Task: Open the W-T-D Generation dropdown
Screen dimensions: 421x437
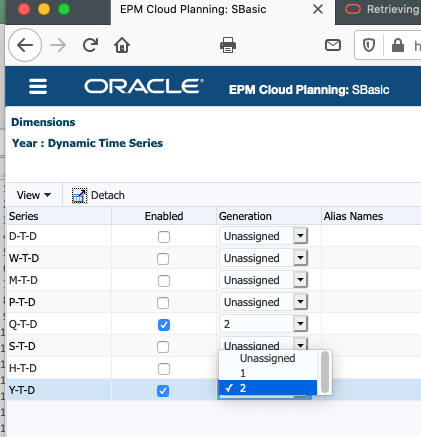Action: [263, 258]
